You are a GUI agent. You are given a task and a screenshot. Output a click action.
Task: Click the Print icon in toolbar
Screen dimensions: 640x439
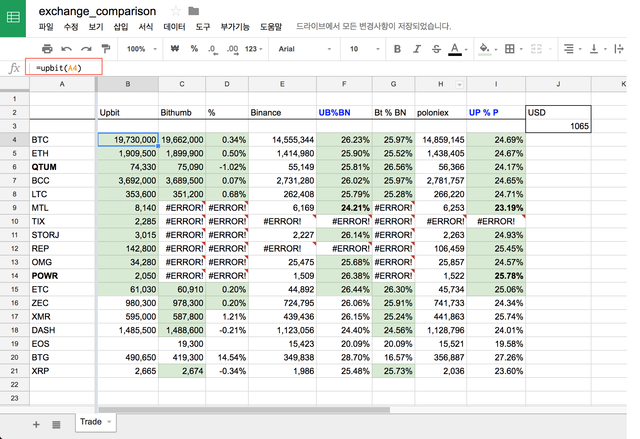47,48
